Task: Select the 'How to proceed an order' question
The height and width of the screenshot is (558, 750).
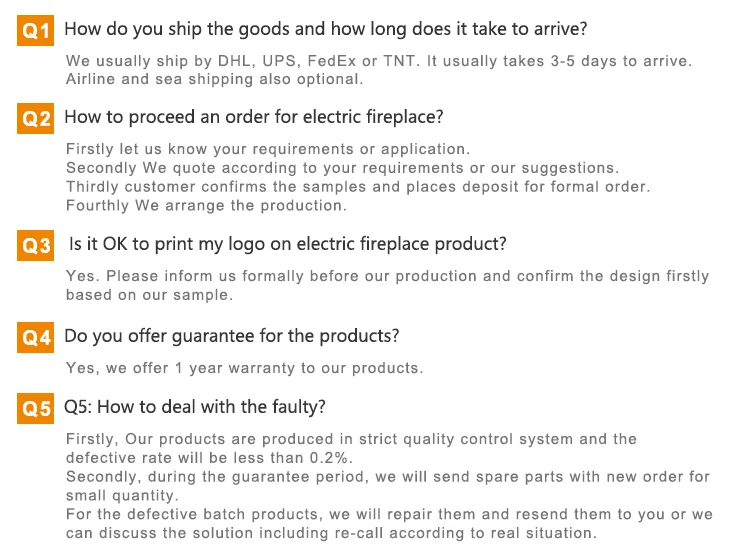Action: [x=254, y=117]
